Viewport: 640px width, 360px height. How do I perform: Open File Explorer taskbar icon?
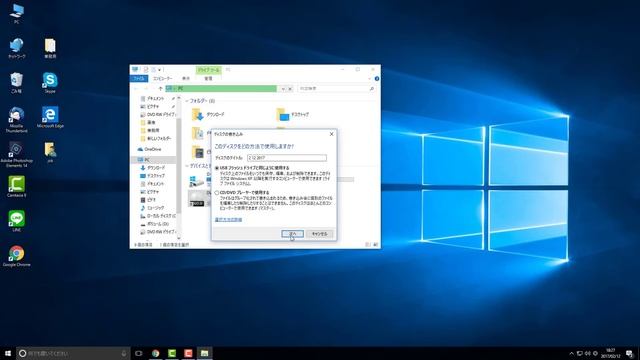[204, 353]
